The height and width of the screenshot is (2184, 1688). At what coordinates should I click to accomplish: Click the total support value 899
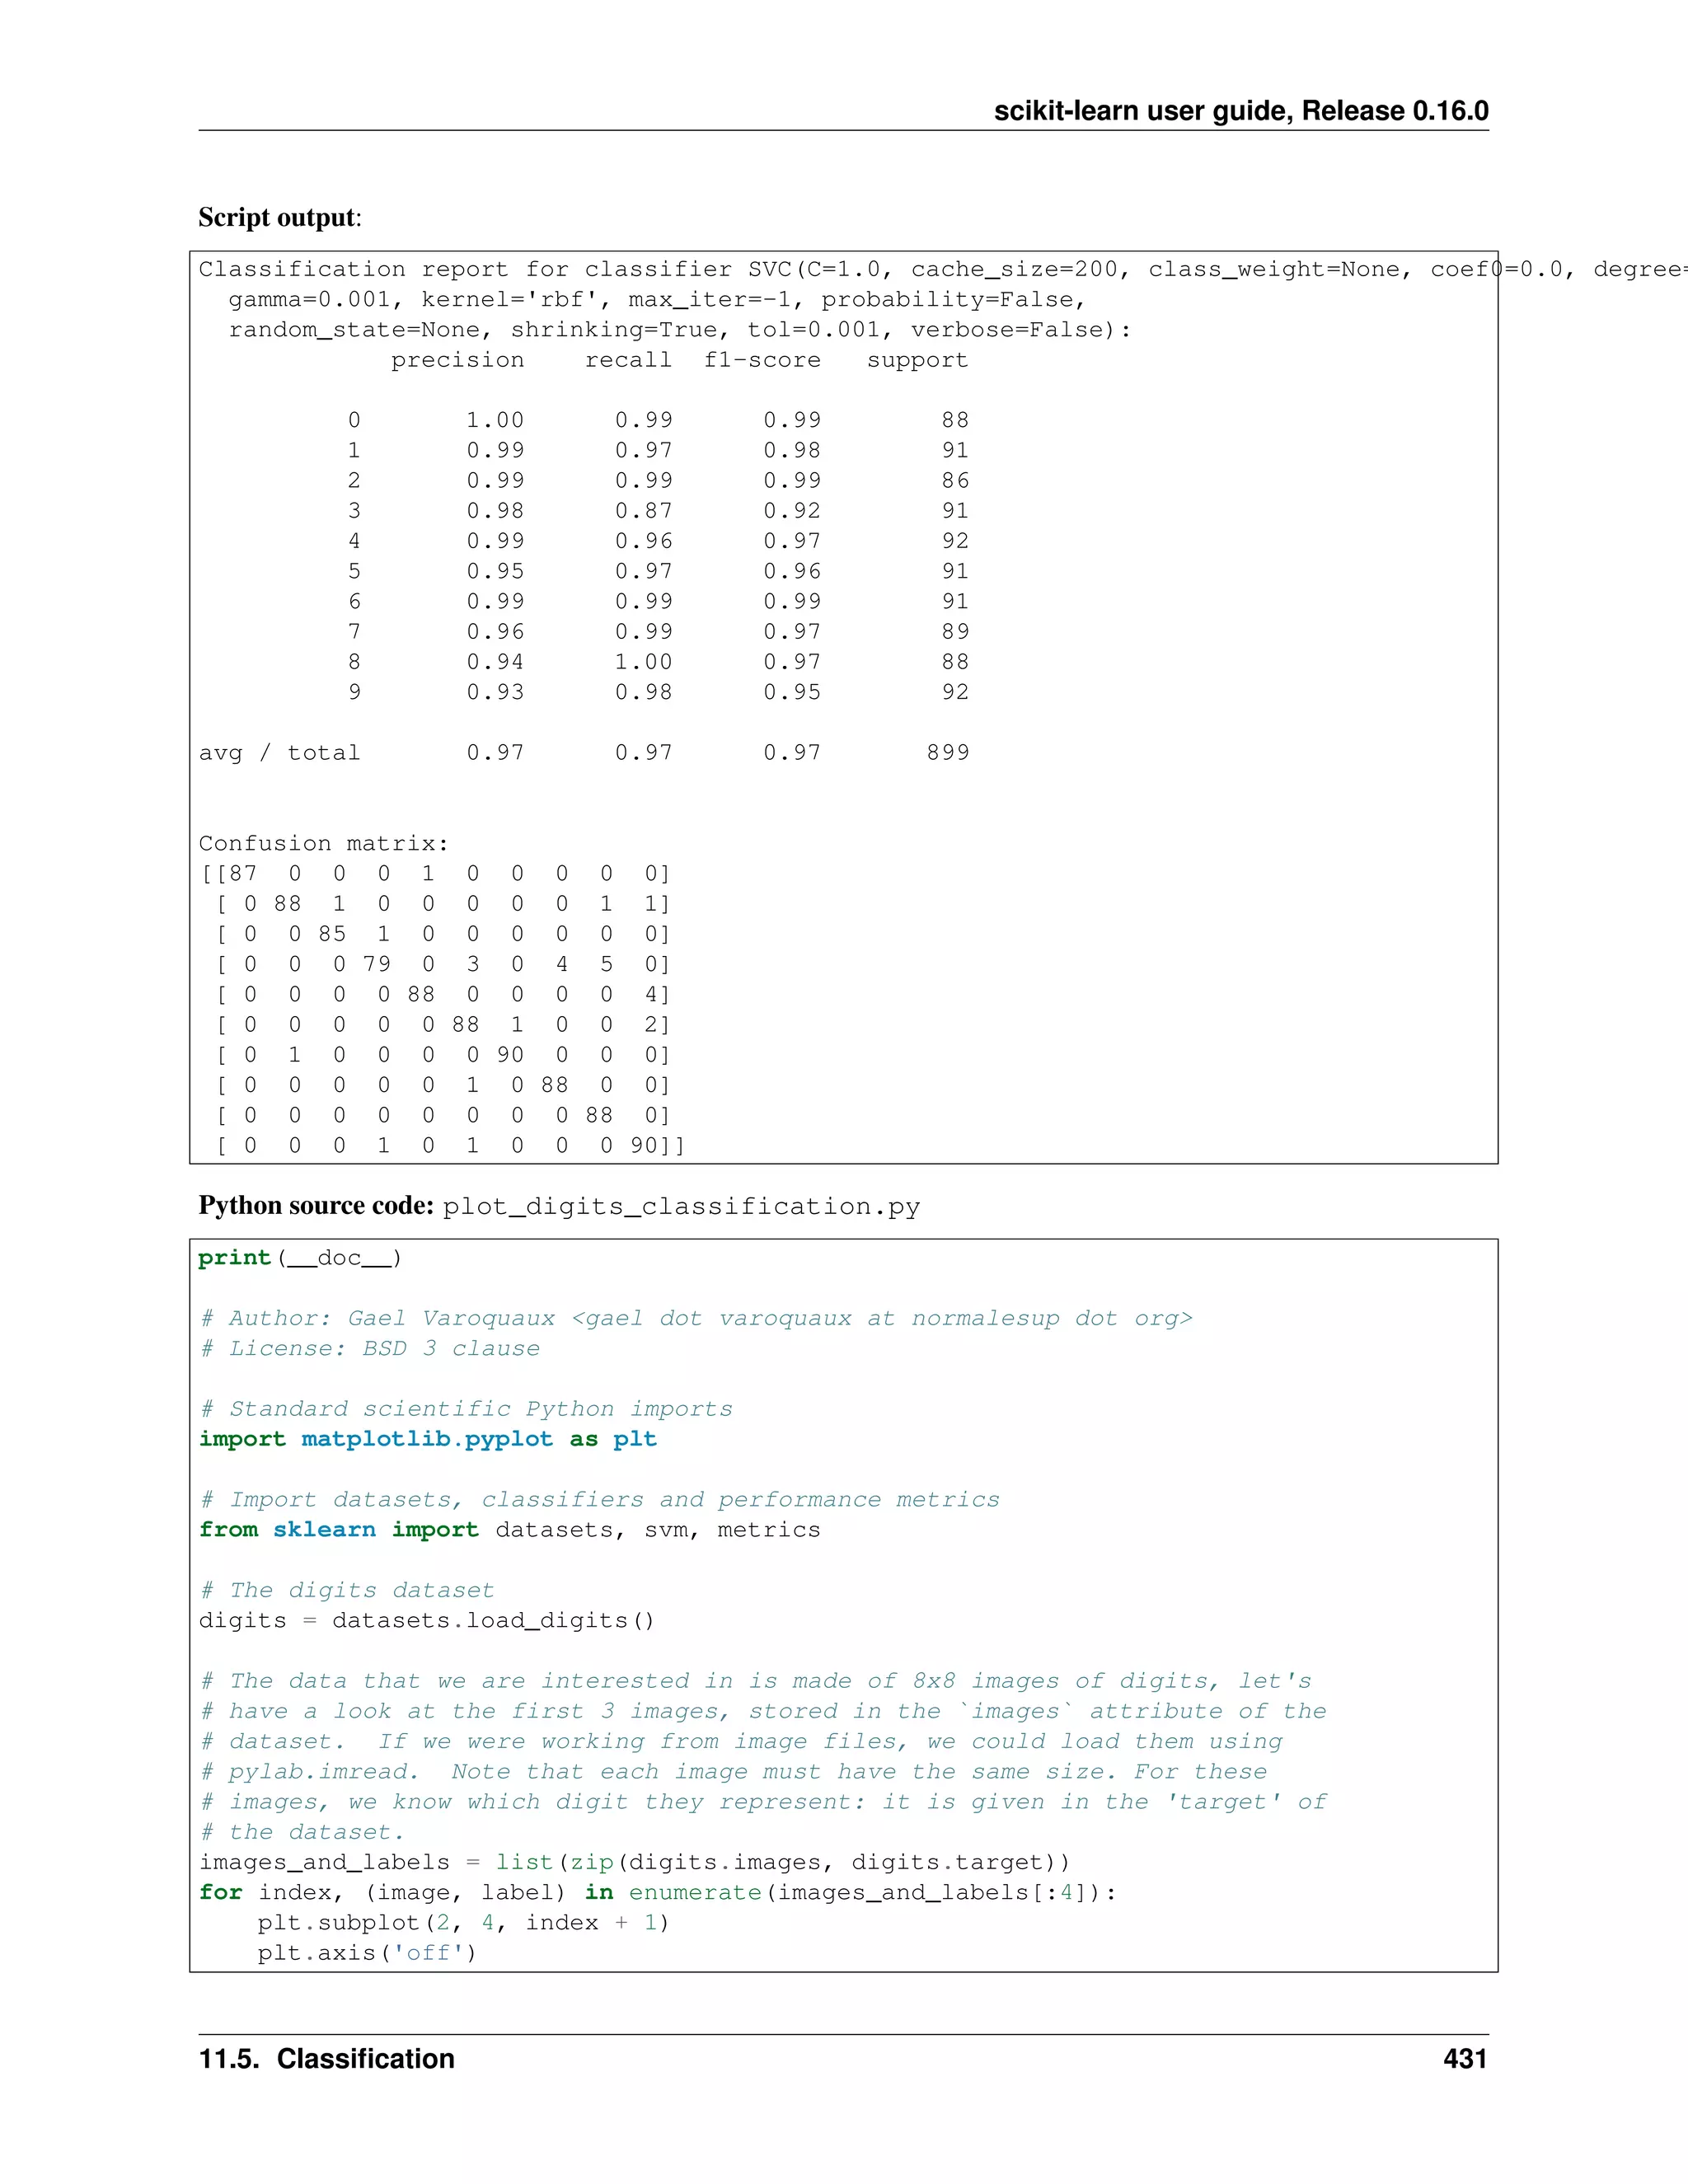pos(947,752)
